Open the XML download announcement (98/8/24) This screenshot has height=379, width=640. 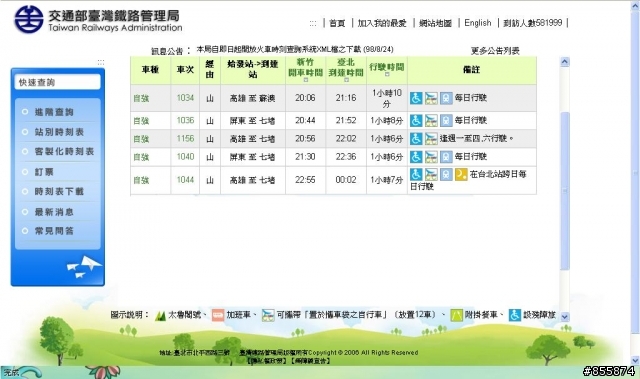pos(295,49)
